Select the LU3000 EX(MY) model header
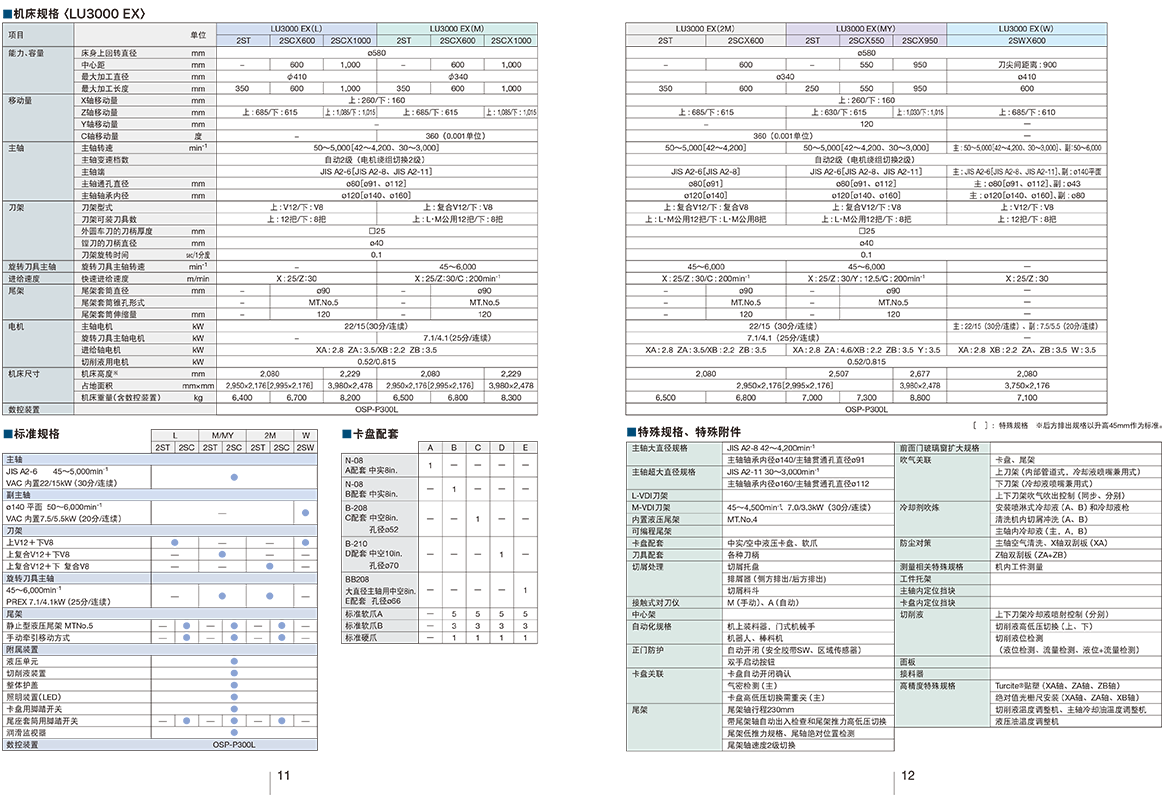This screenshot has height=795, width=1170. coord(865,29)
